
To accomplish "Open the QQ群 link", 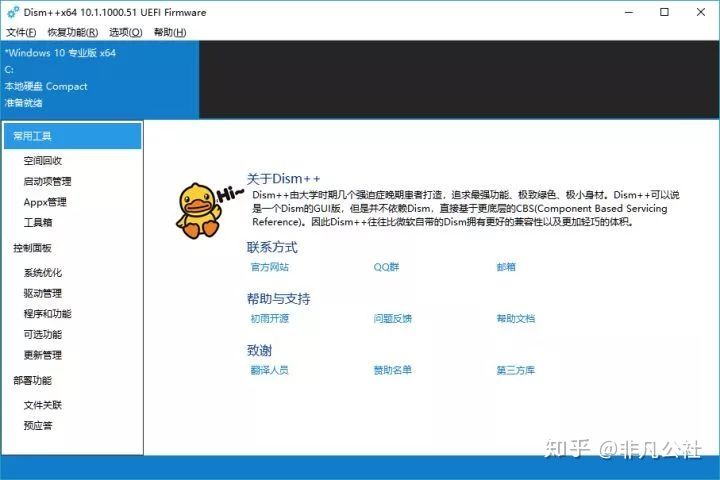I will (386, 267).
